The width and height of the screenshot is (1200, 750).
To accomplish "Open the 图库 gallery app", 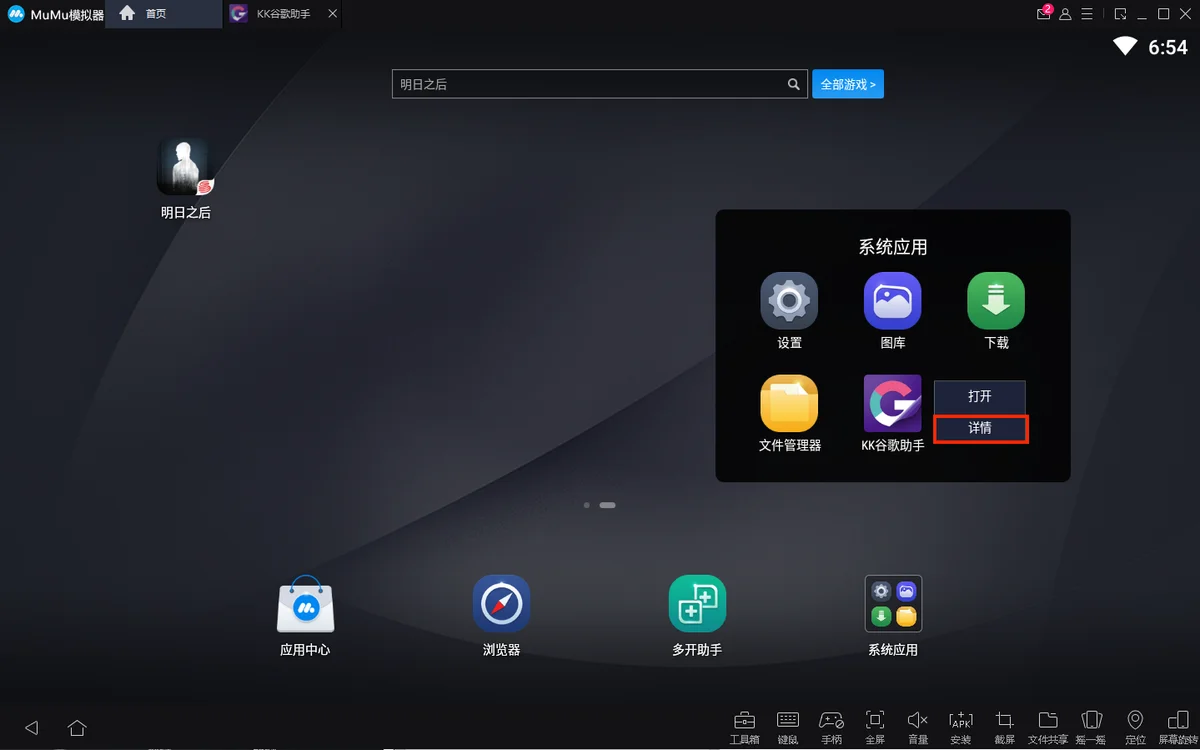I will pos(892,301).
